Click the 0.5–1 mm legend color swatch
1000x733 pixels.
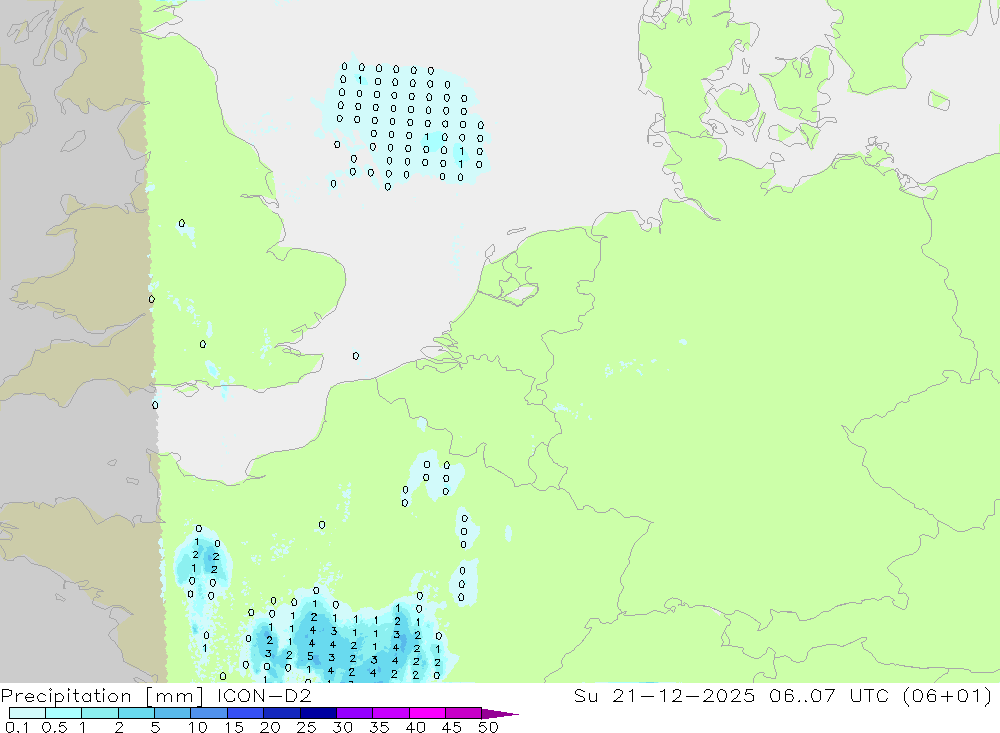point(64,713)
